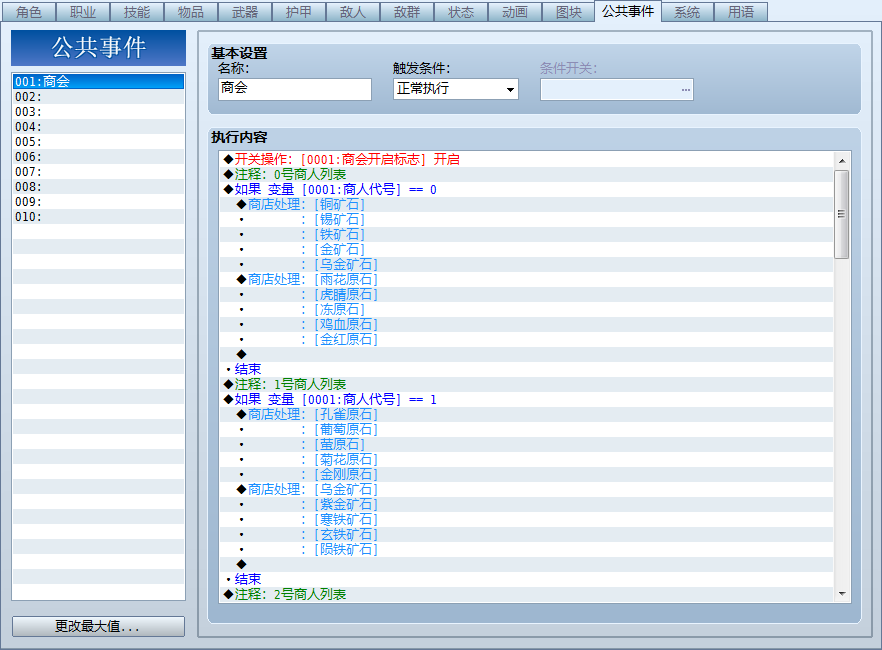
Task: Open the 护甲 tab
Action: coord(299,12)
